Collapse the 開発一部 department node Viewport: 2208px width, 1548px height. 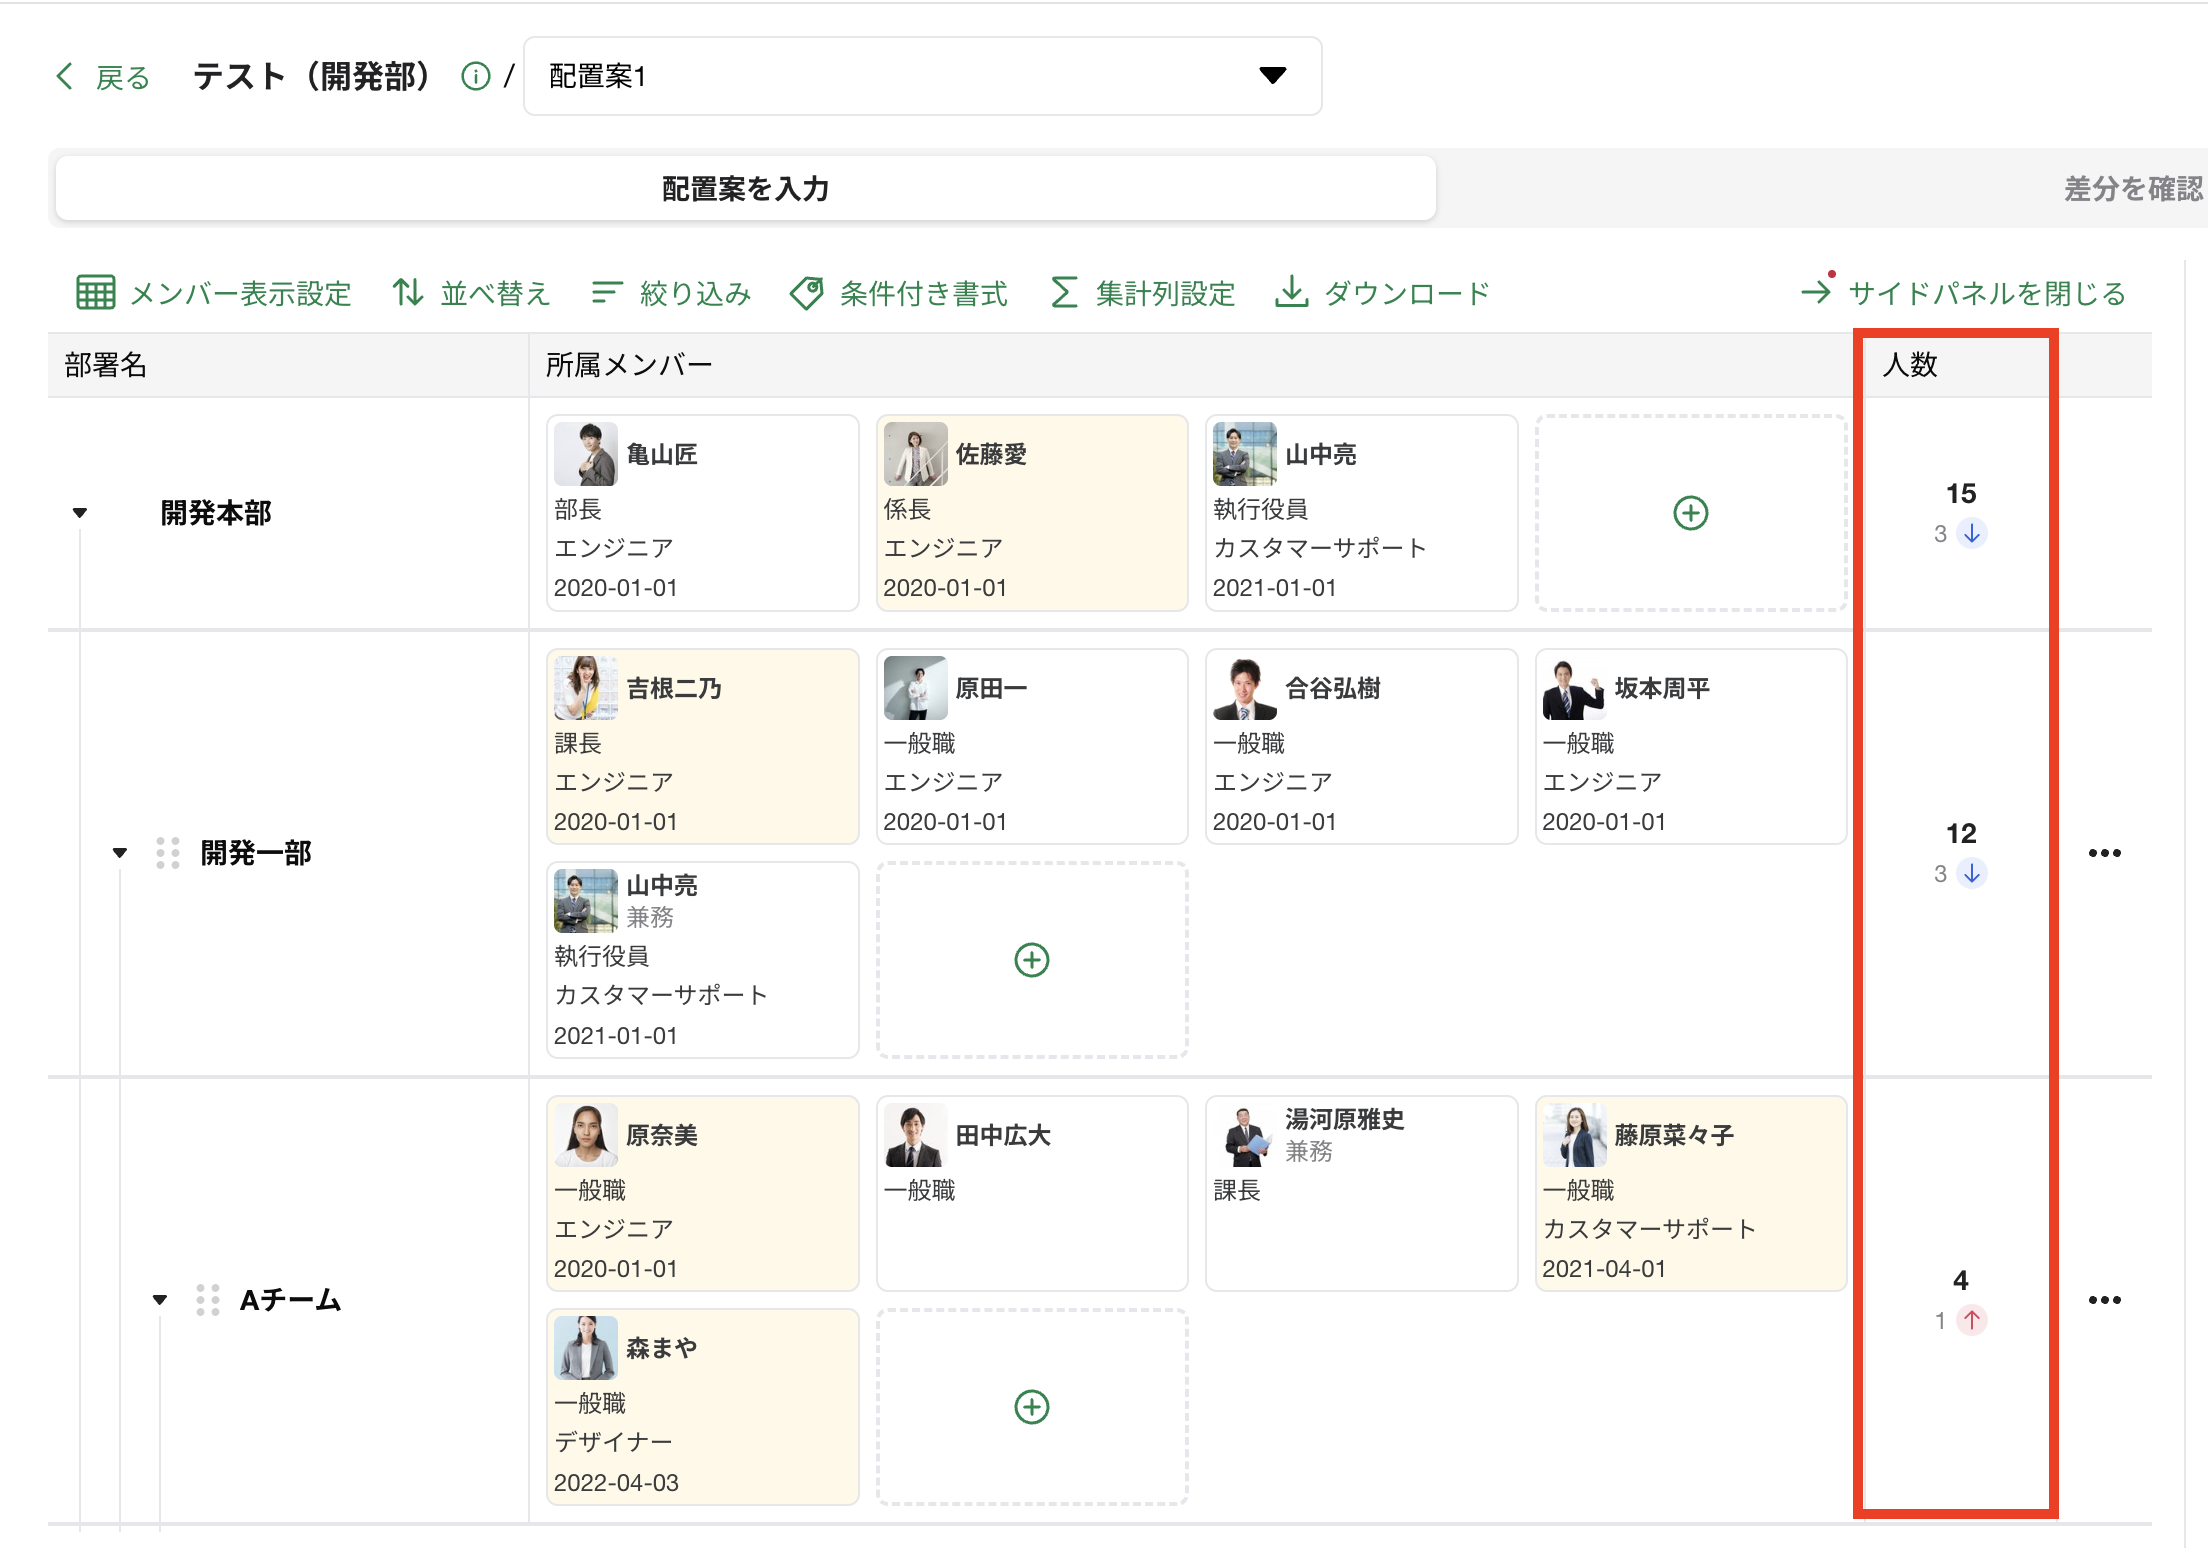click(x=120, y=853)
